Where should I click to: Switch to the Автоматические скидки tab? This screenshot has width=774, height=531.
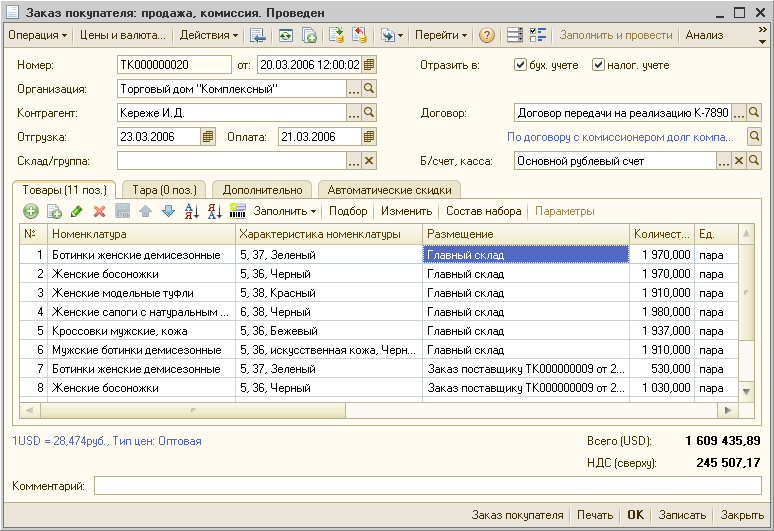click(389, 190)
